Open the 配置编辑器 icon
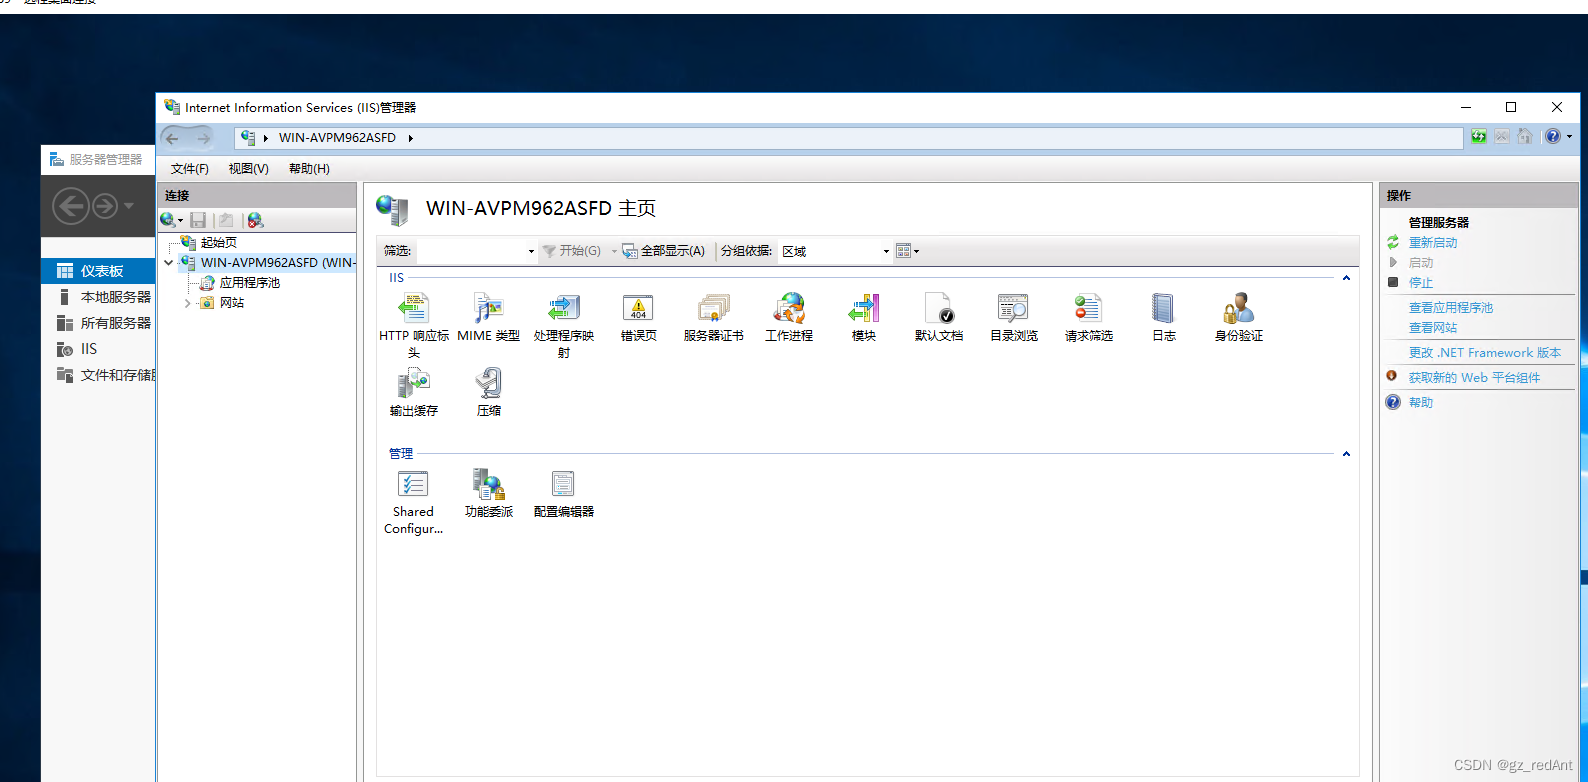 [x=564, y=485]
